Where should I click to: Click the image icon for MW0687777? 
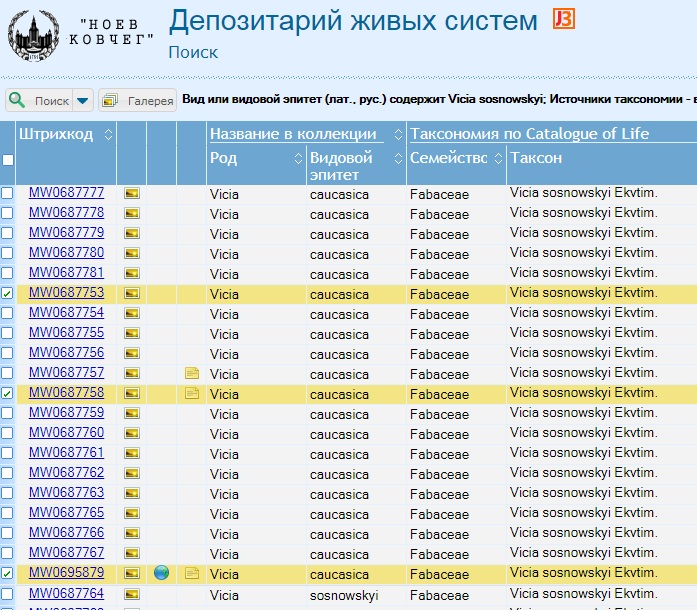click(x=131, y=193)
